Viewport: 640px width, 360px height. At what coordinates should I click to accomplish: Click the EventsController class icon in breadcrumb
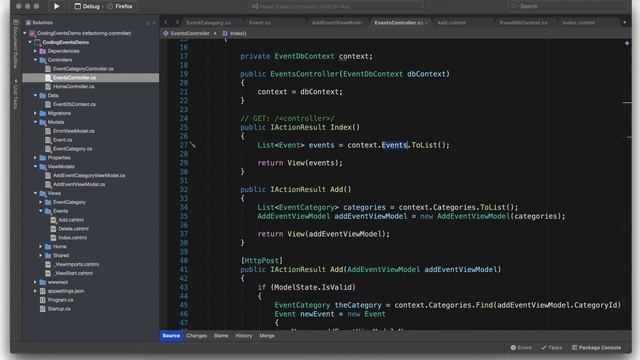click(x=166, y=33)
